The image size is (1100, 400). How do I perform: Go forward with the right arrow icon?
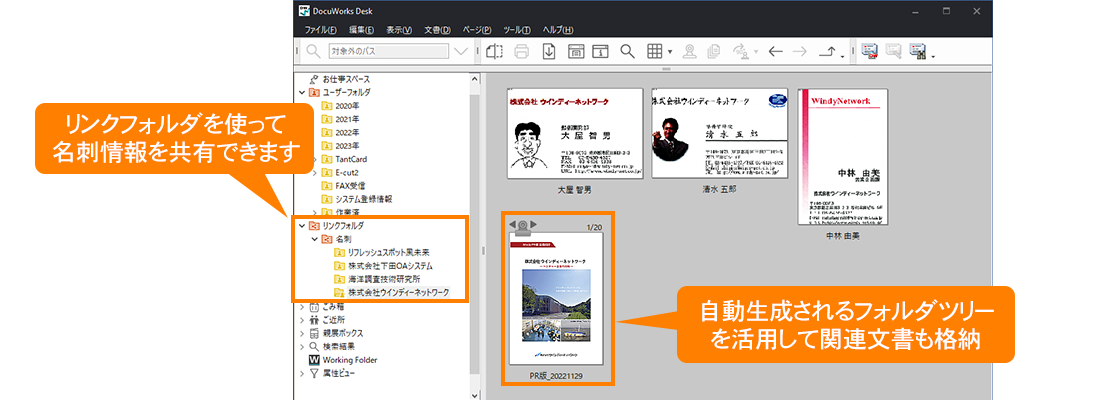pyautogui.click(x=800, y=51)
